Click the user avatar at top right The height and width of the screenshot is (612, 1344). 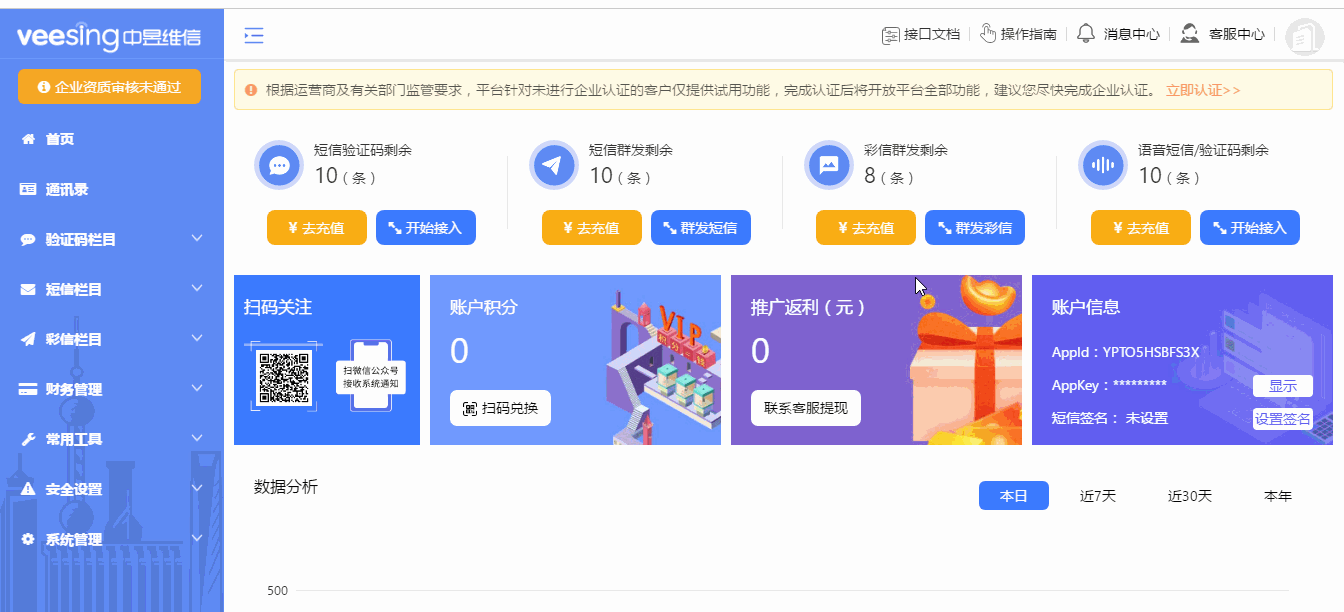click(x=1305, y=35)
